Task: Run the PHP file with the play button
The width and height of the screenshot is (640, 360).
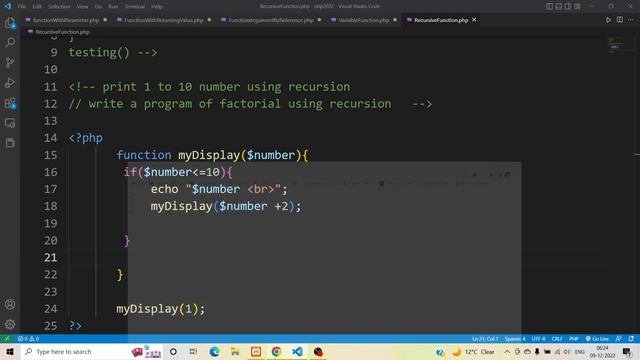Action: click(608, 20)
